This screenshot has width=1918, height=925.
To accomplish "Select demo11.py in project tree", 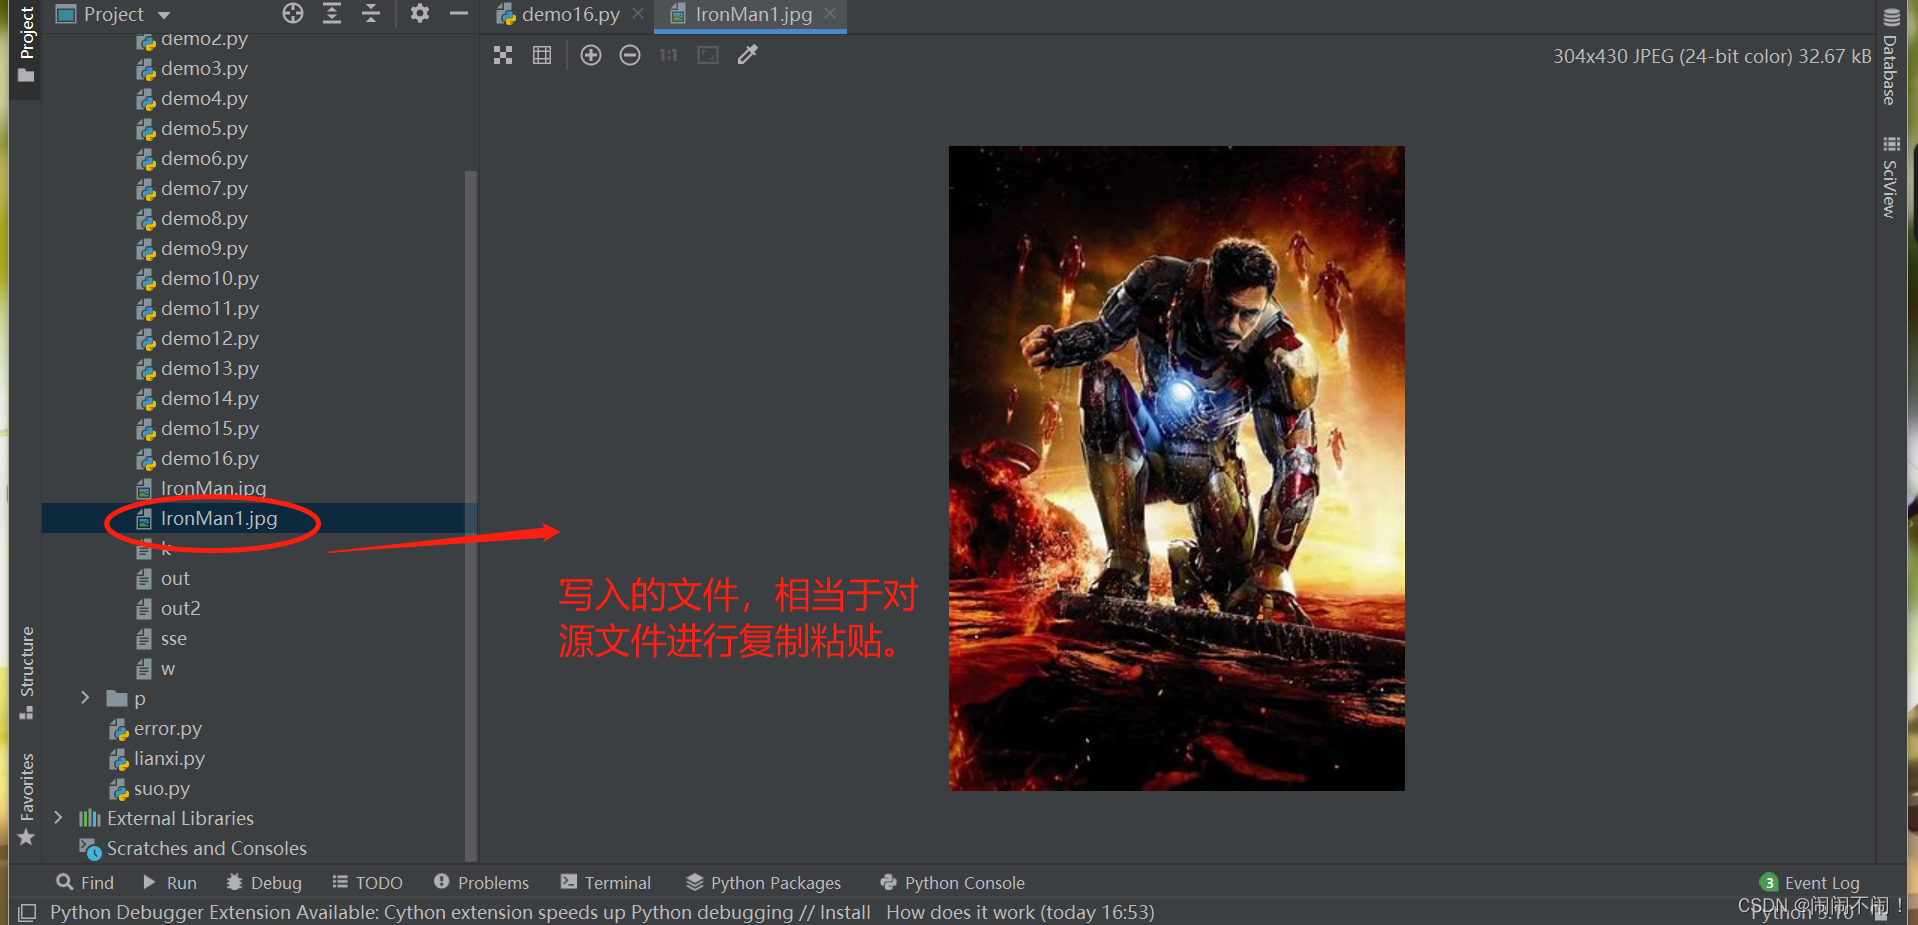I will pos(210,308).
